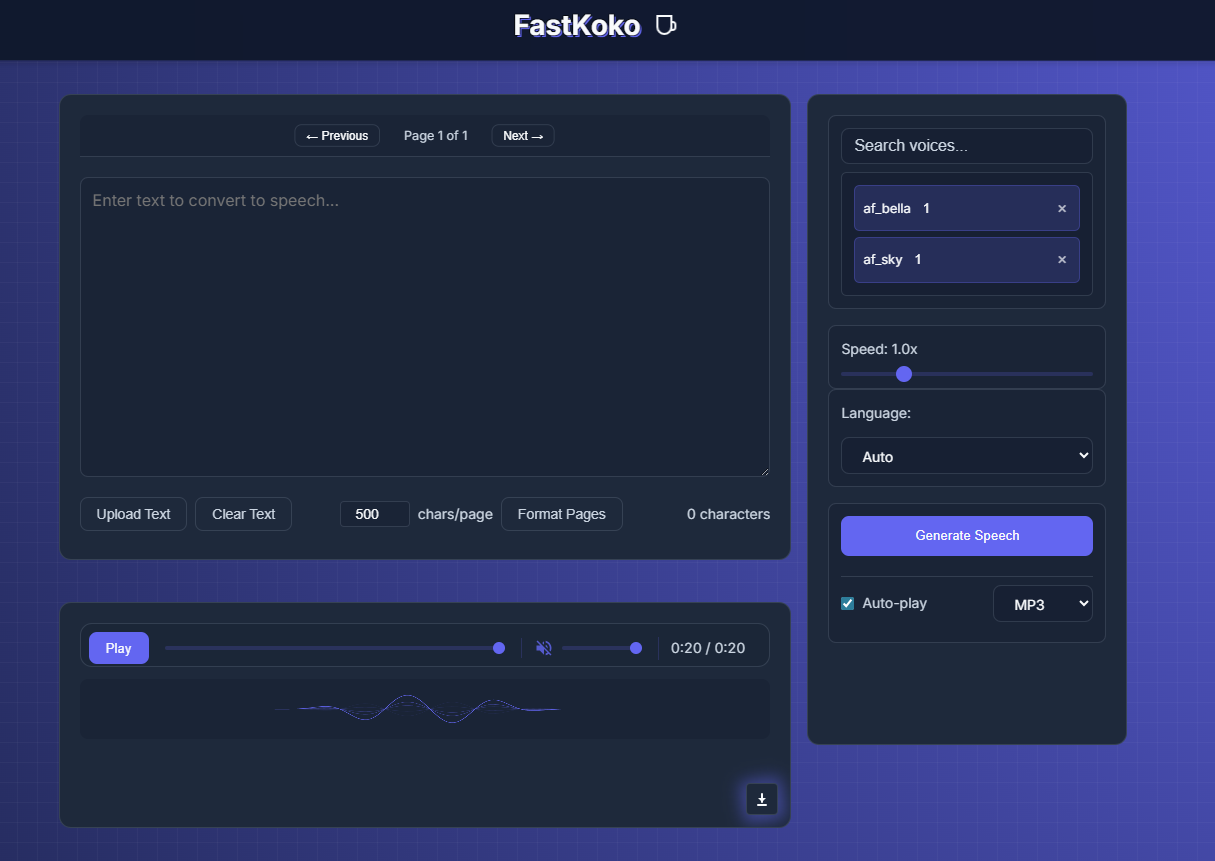Click the 'Page 1 of 1' indicator
This screenshot has height=861, width=1215.
[x=436, y=136]
